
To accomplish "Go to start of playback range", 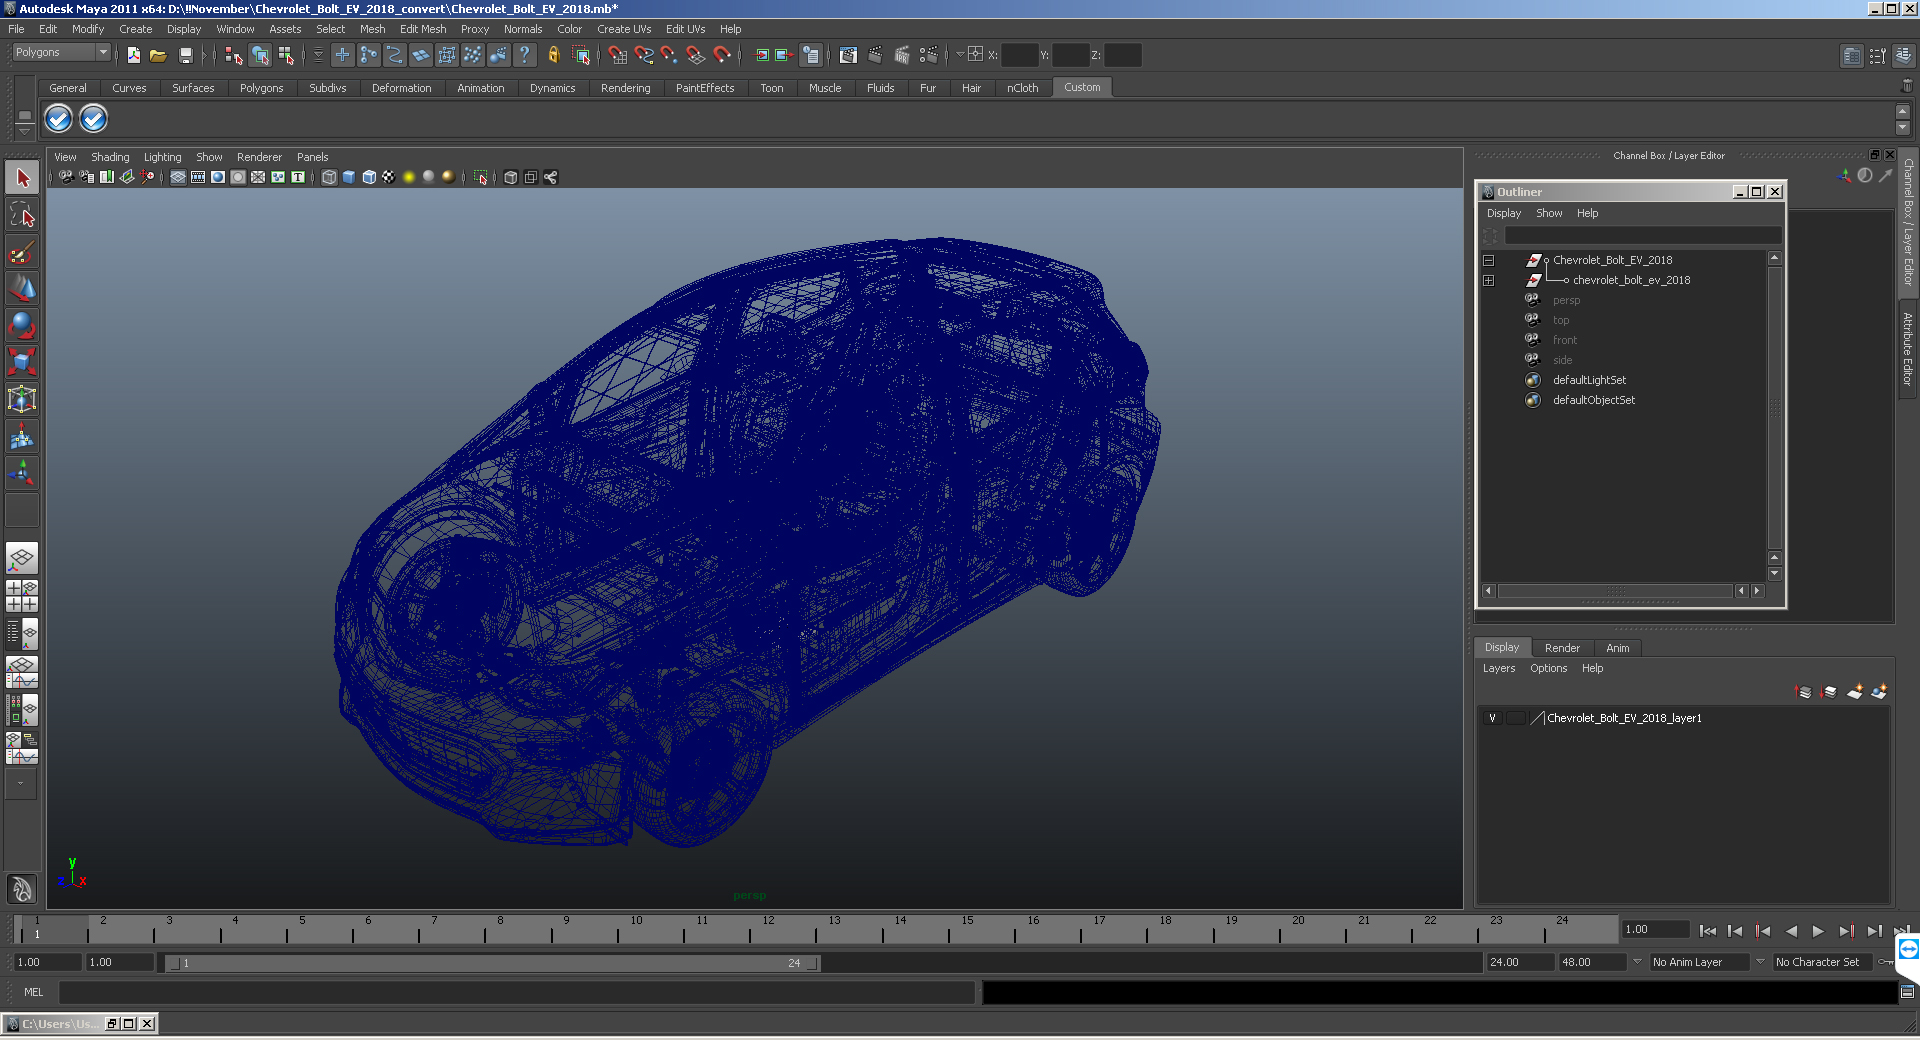I will coord(1708,931).
